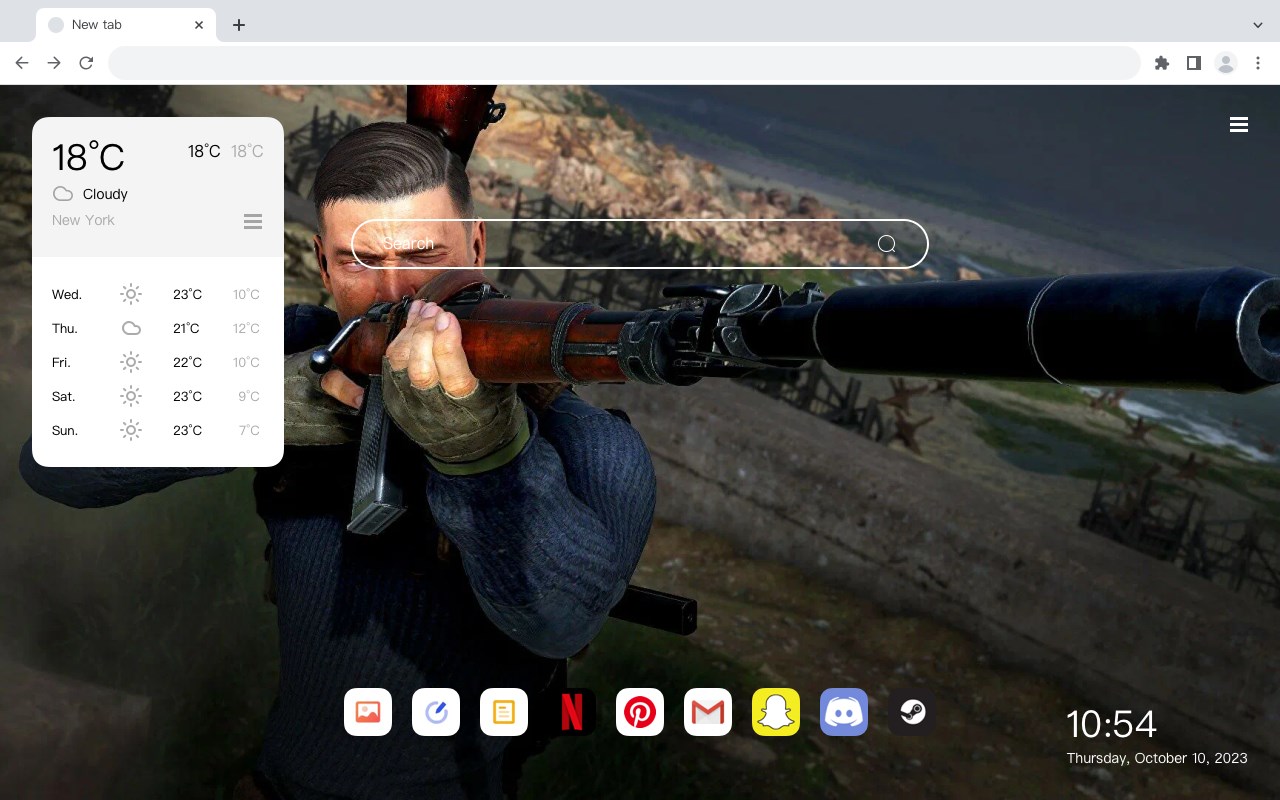Select the Fri. forecast row

click(x=158, y=362)
